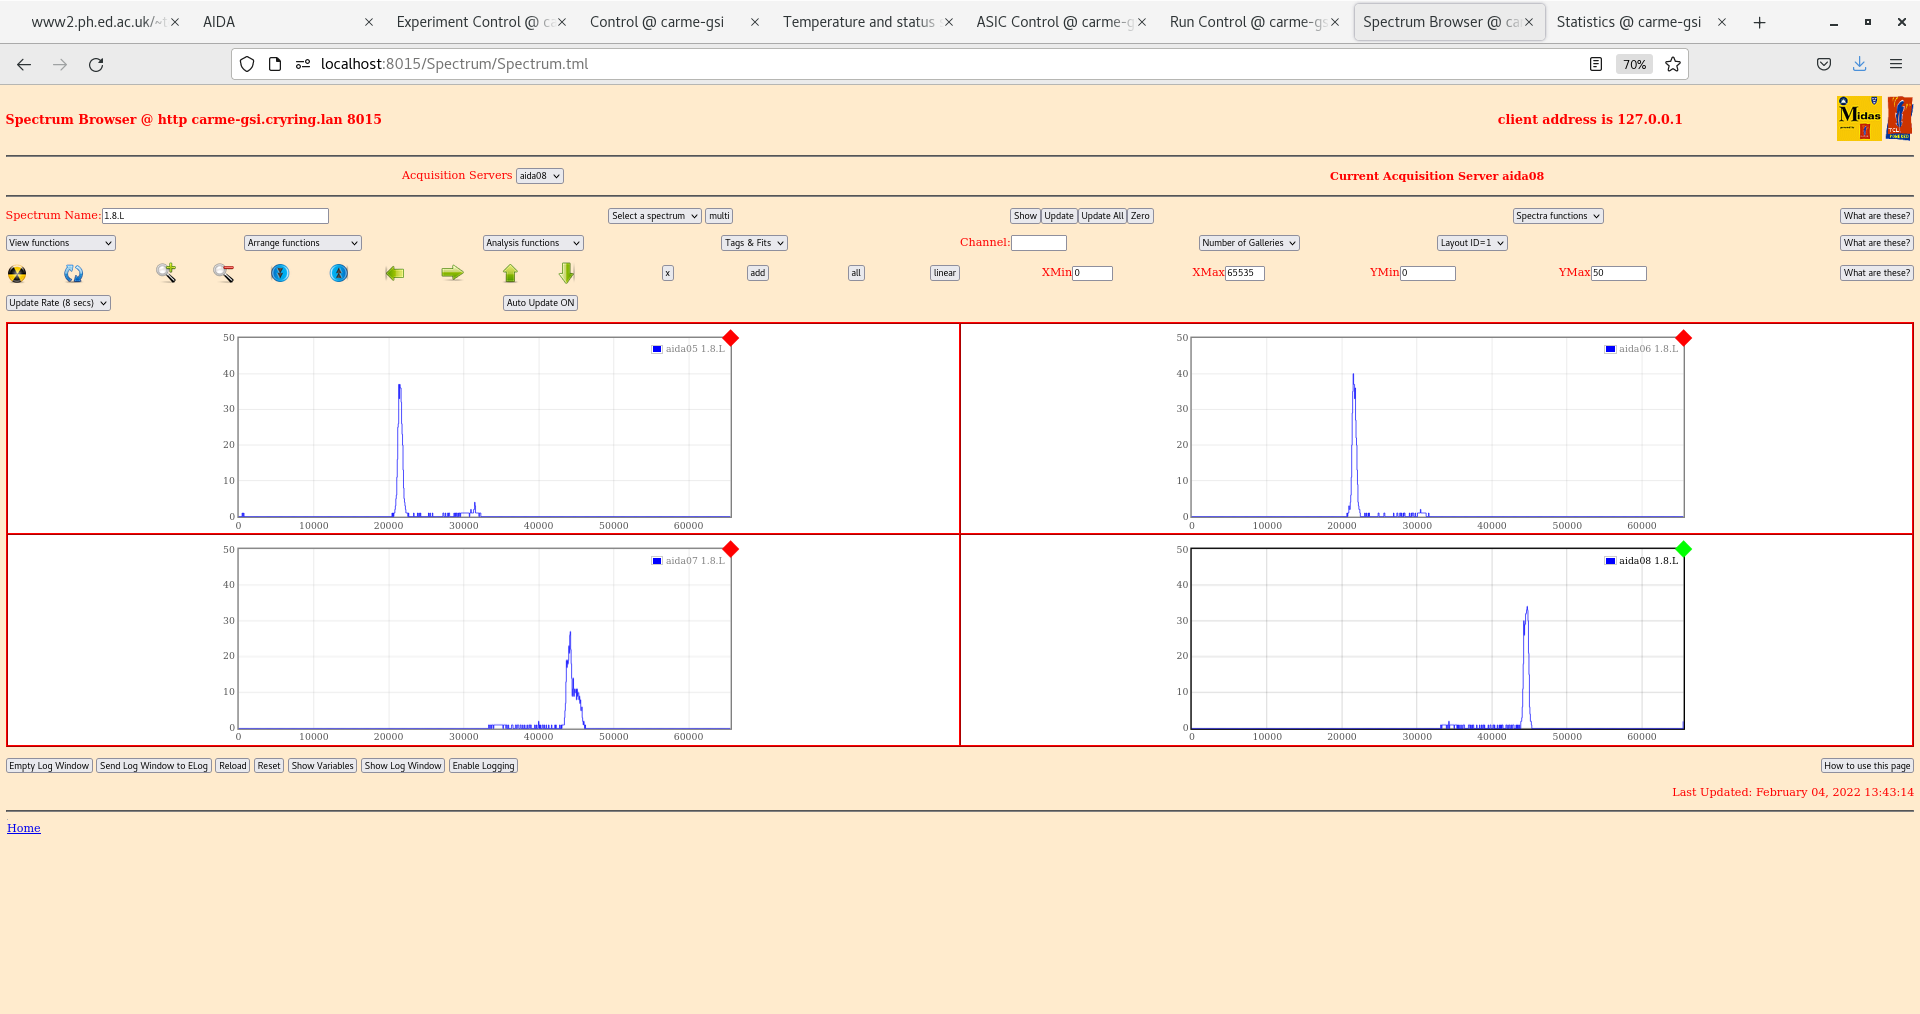The image size is (1920, 1014).
Task: Toggle the Auto Update ON button
Action: click(540, 303)
